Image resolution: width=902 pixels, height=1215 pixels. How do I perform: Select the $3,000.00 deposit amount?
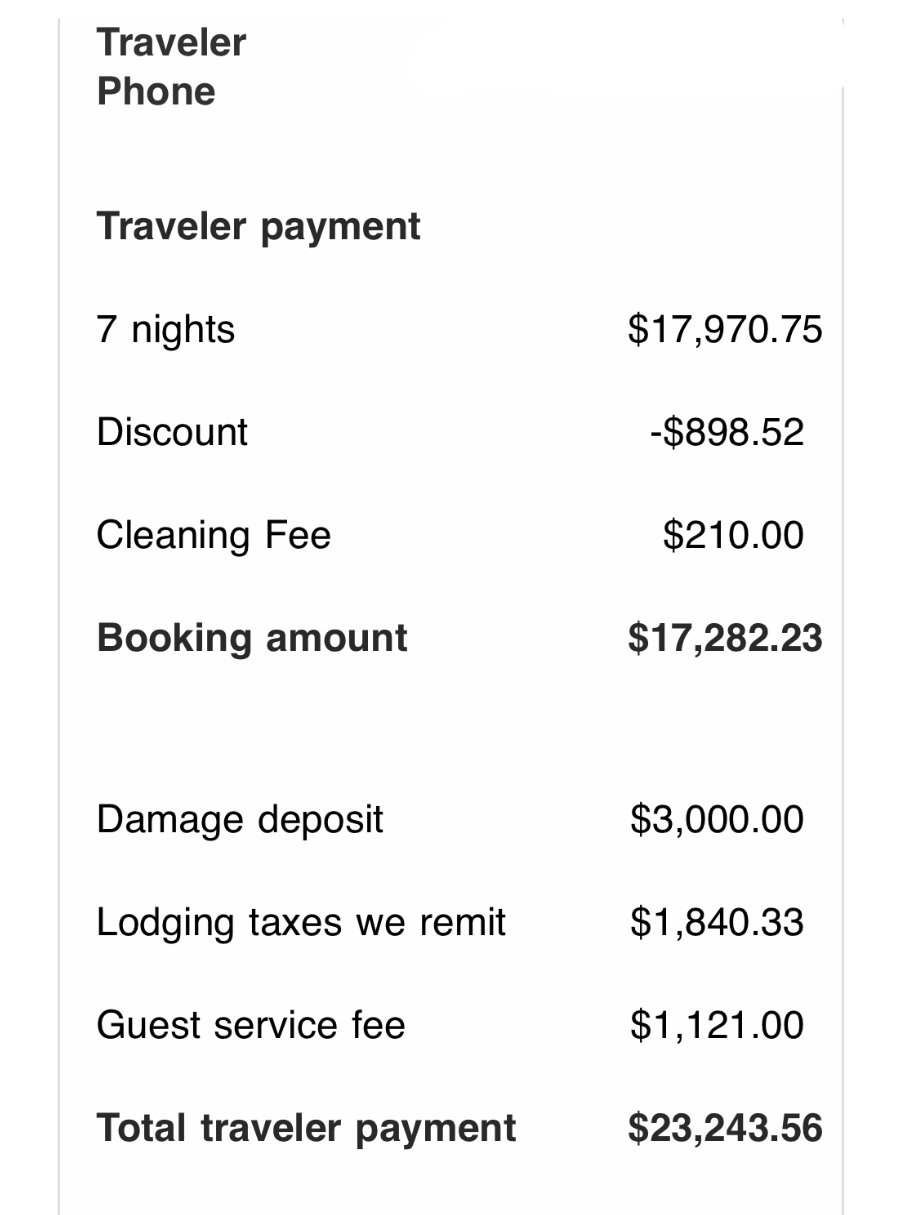coord(717,820)
